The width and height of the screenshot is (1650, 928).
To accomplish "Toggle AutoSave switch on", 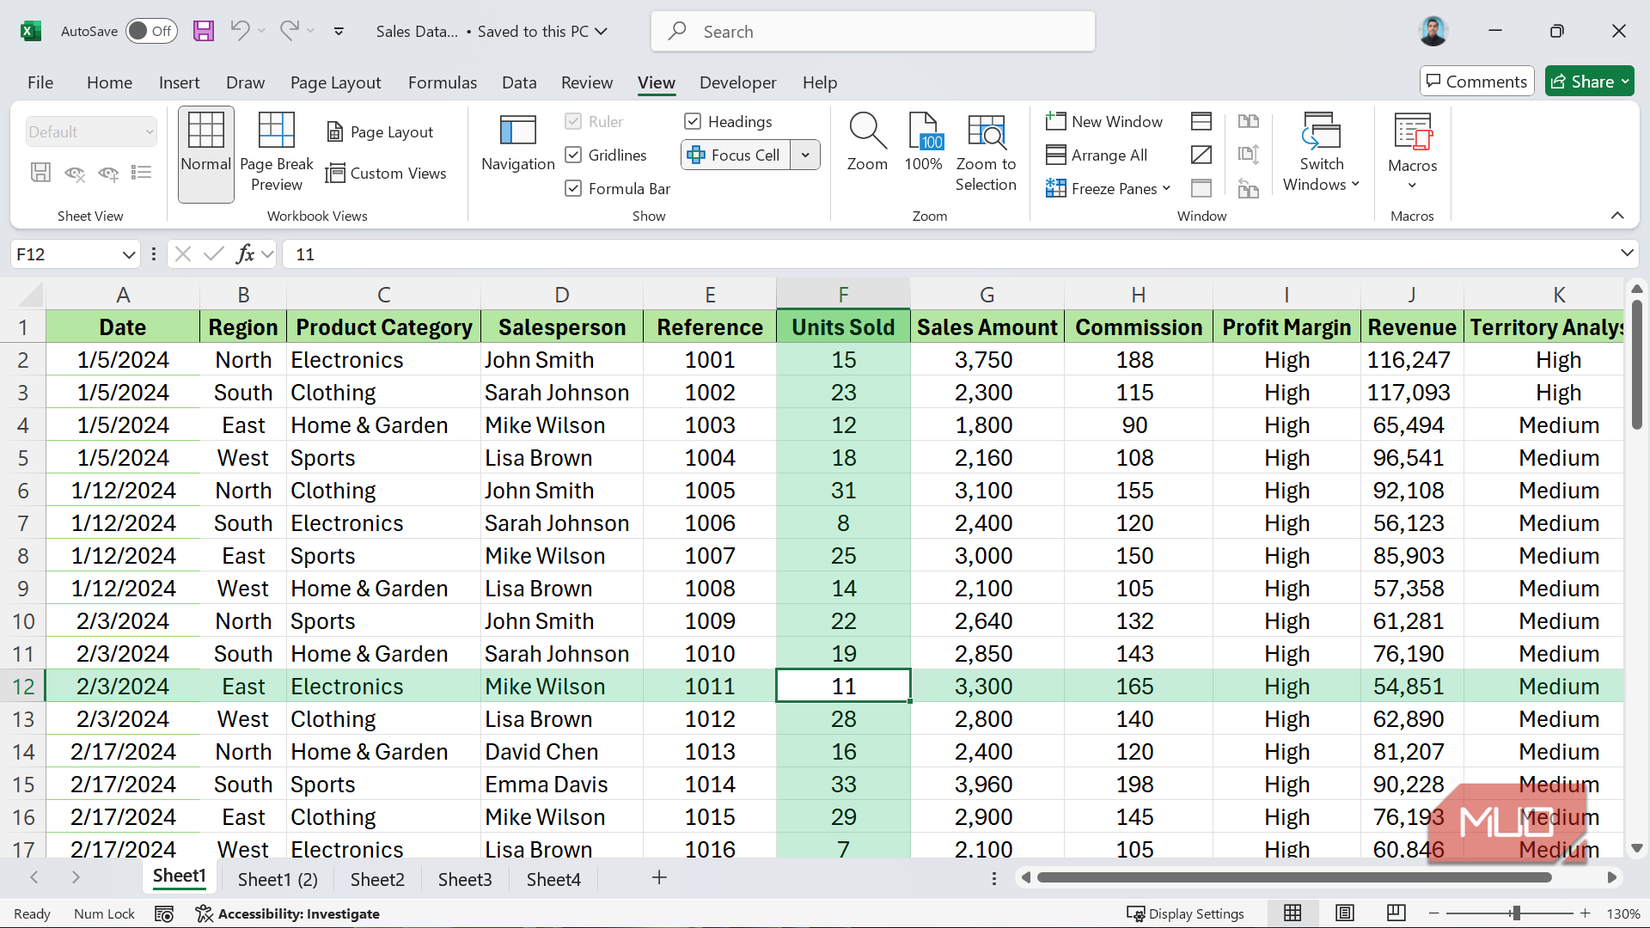I will pyautogui.click(x=151, y=31).
